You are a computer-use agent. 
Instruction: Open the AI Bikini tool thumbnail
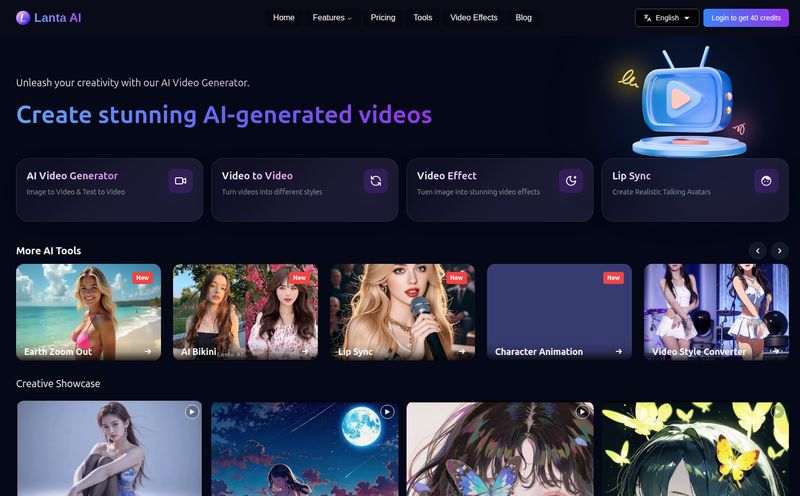[x=245, y=312]
